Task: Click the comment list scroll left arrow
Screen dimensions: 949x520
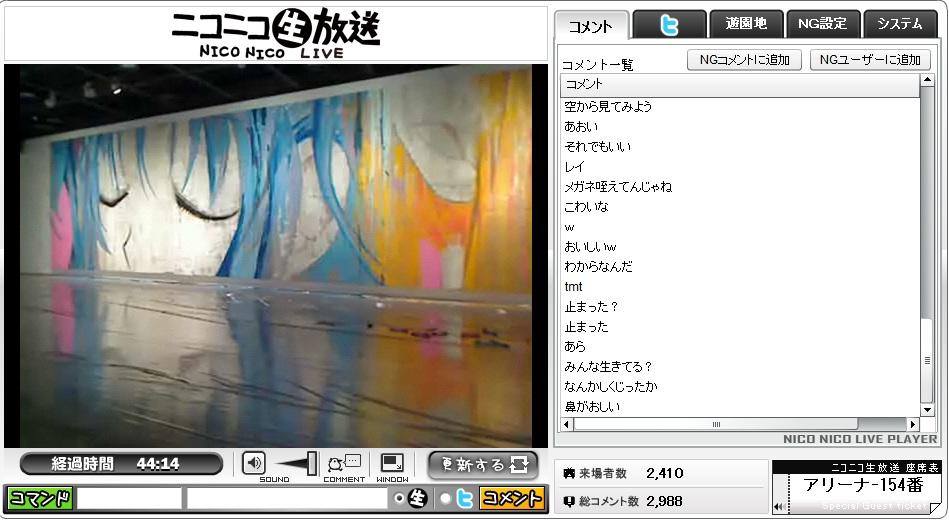Action: pos(566,424)
